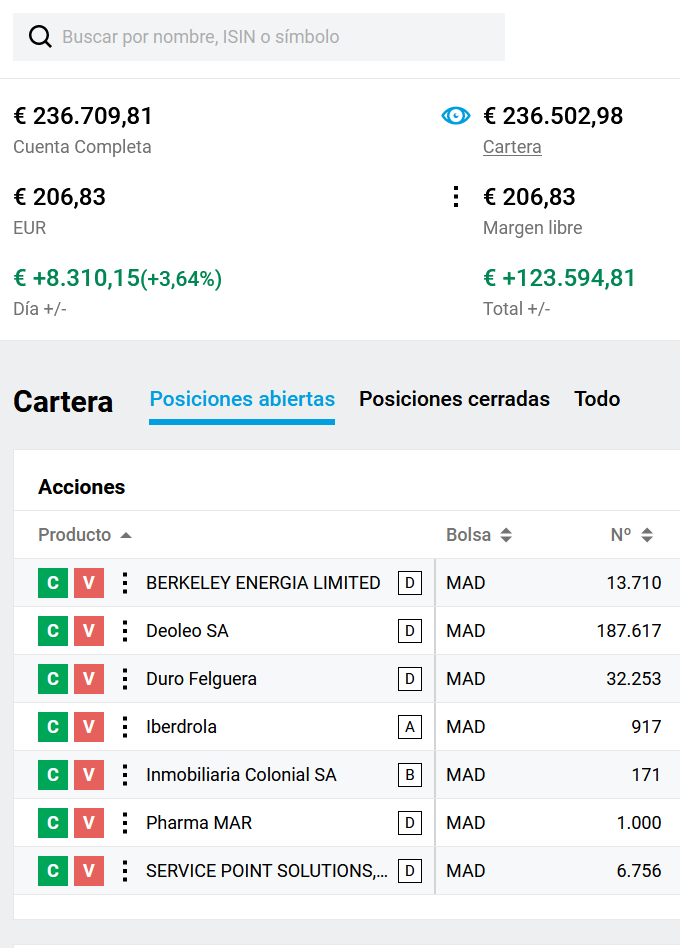Select the Todo tab
The width and height of the screenshot is (680, 948).
[597, 399]
